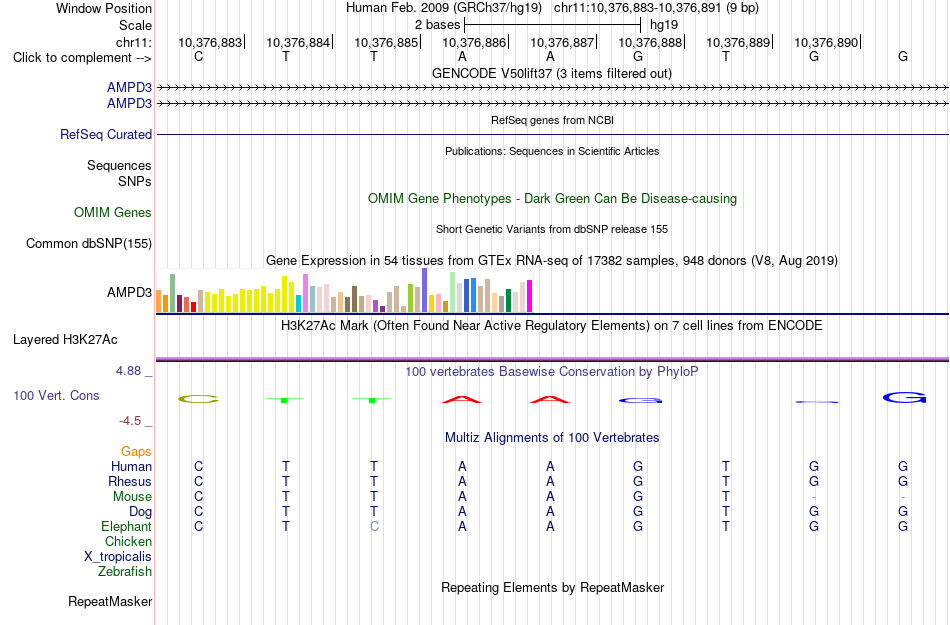Click '100 vertebrates Basewise Conservation by PhyloP' title
The width and height of the screenshot is (950, 625).
tap(552, 372)
